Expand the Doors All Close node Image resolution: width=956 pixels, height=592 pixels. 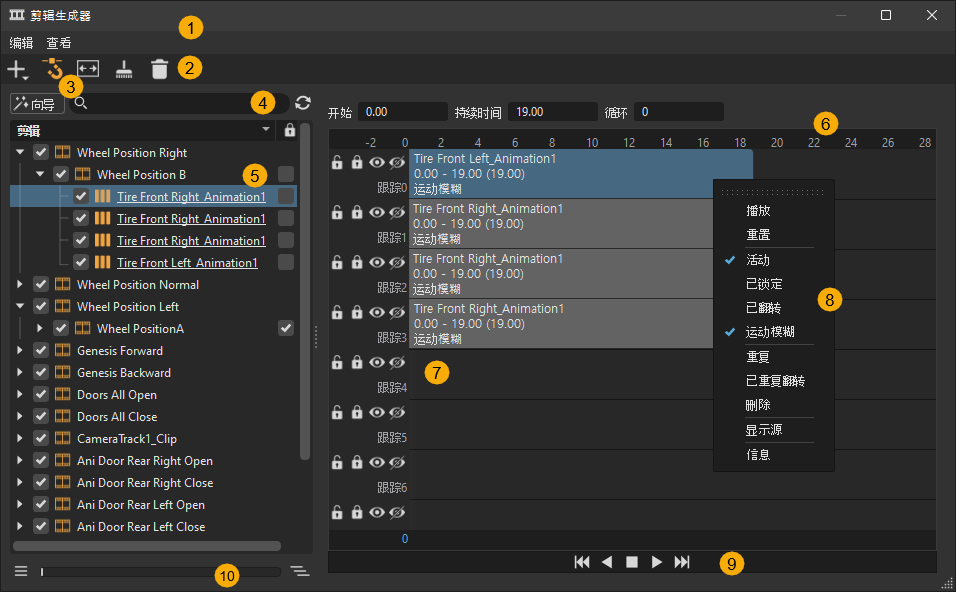pos(20,416)
